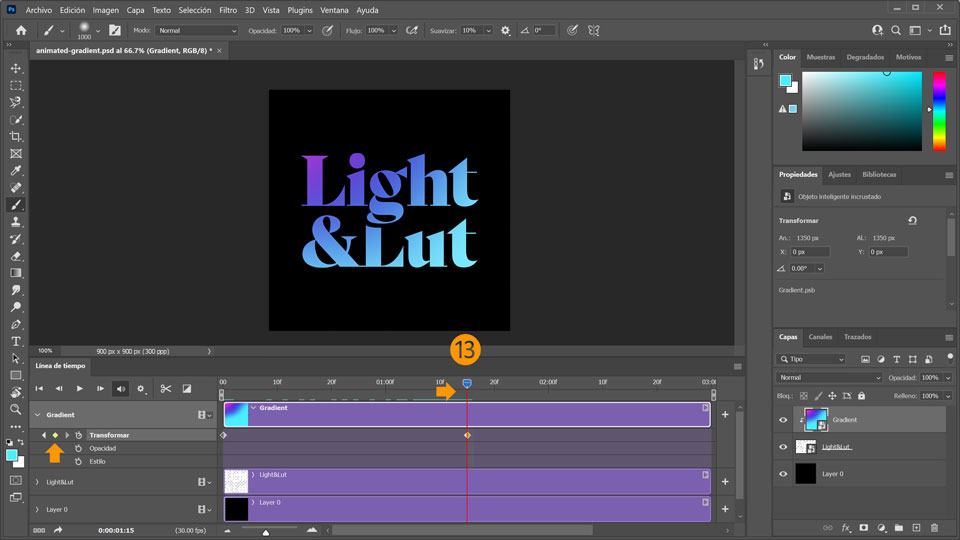Screen dimensions: 960x540
Task: Expand the Light&Lut timeline track
Action: [37, 482]
